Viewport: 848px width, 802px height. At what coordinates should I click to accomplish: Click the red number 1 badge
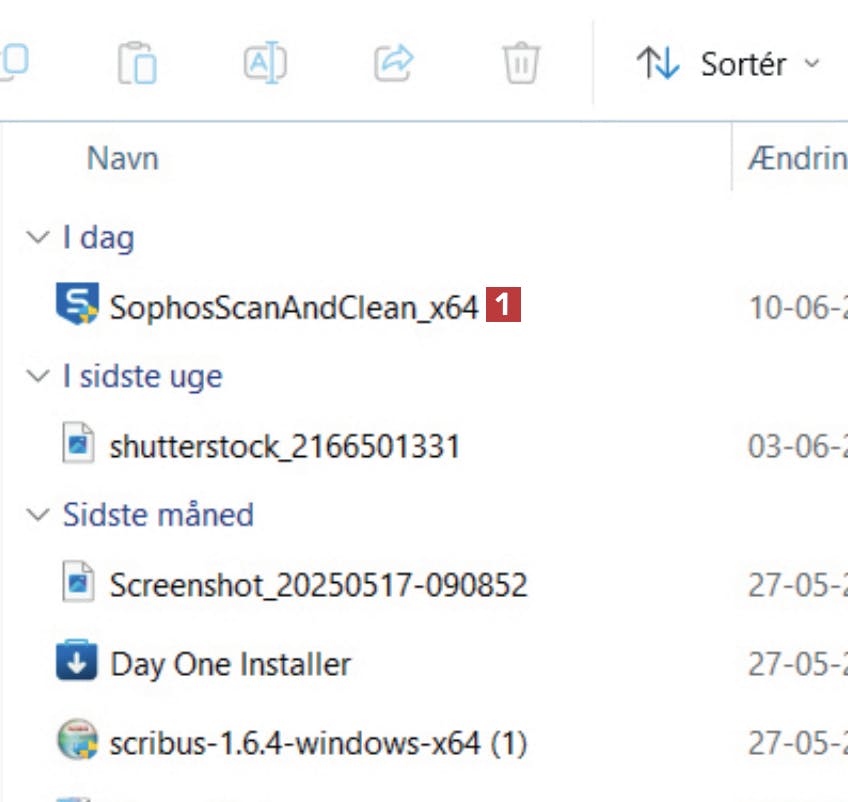(x=503, y=305)
